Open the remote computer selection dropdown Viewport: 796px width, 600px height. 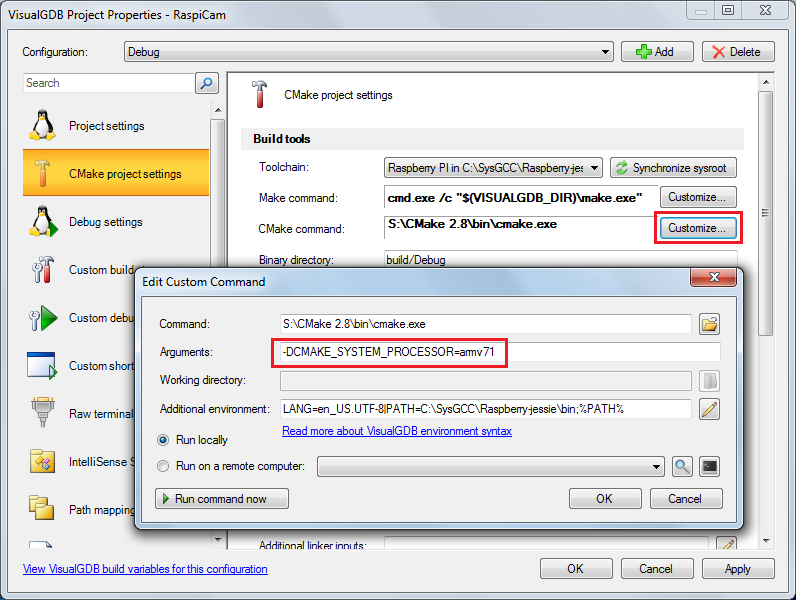(x=490, y=466)
